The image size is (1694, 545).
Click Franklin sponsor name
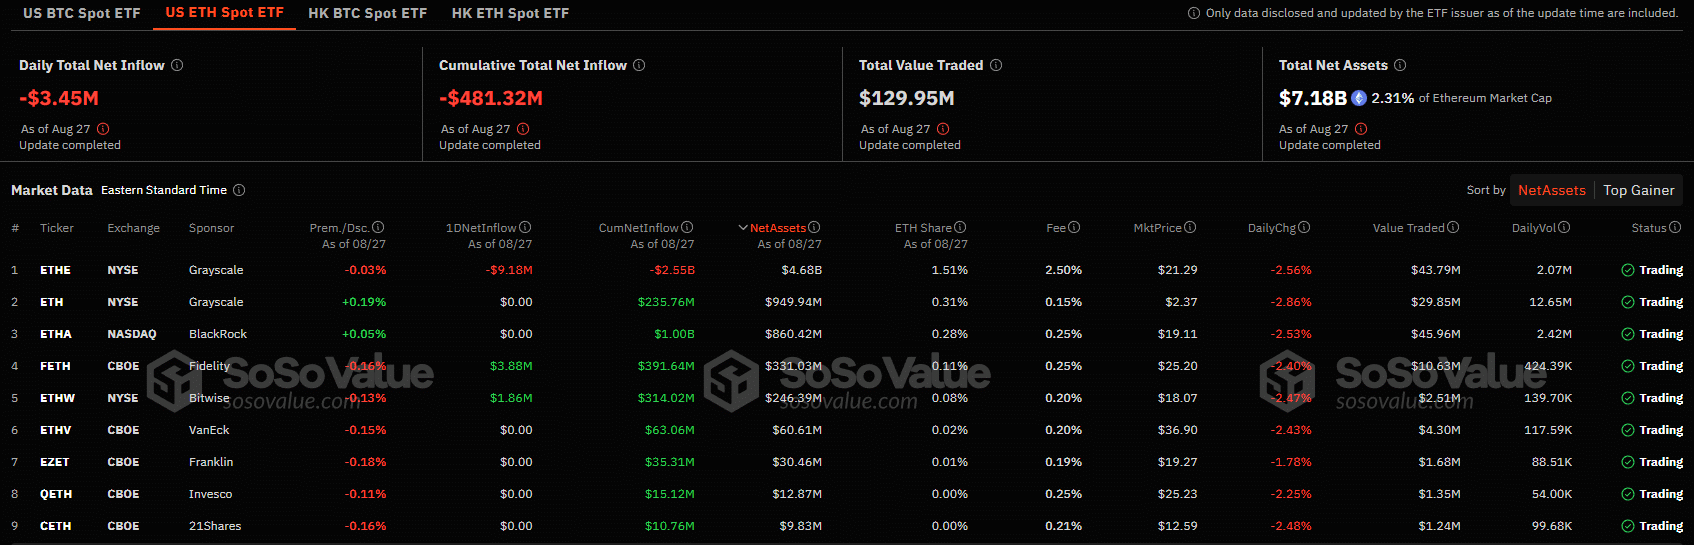point(211,462)
